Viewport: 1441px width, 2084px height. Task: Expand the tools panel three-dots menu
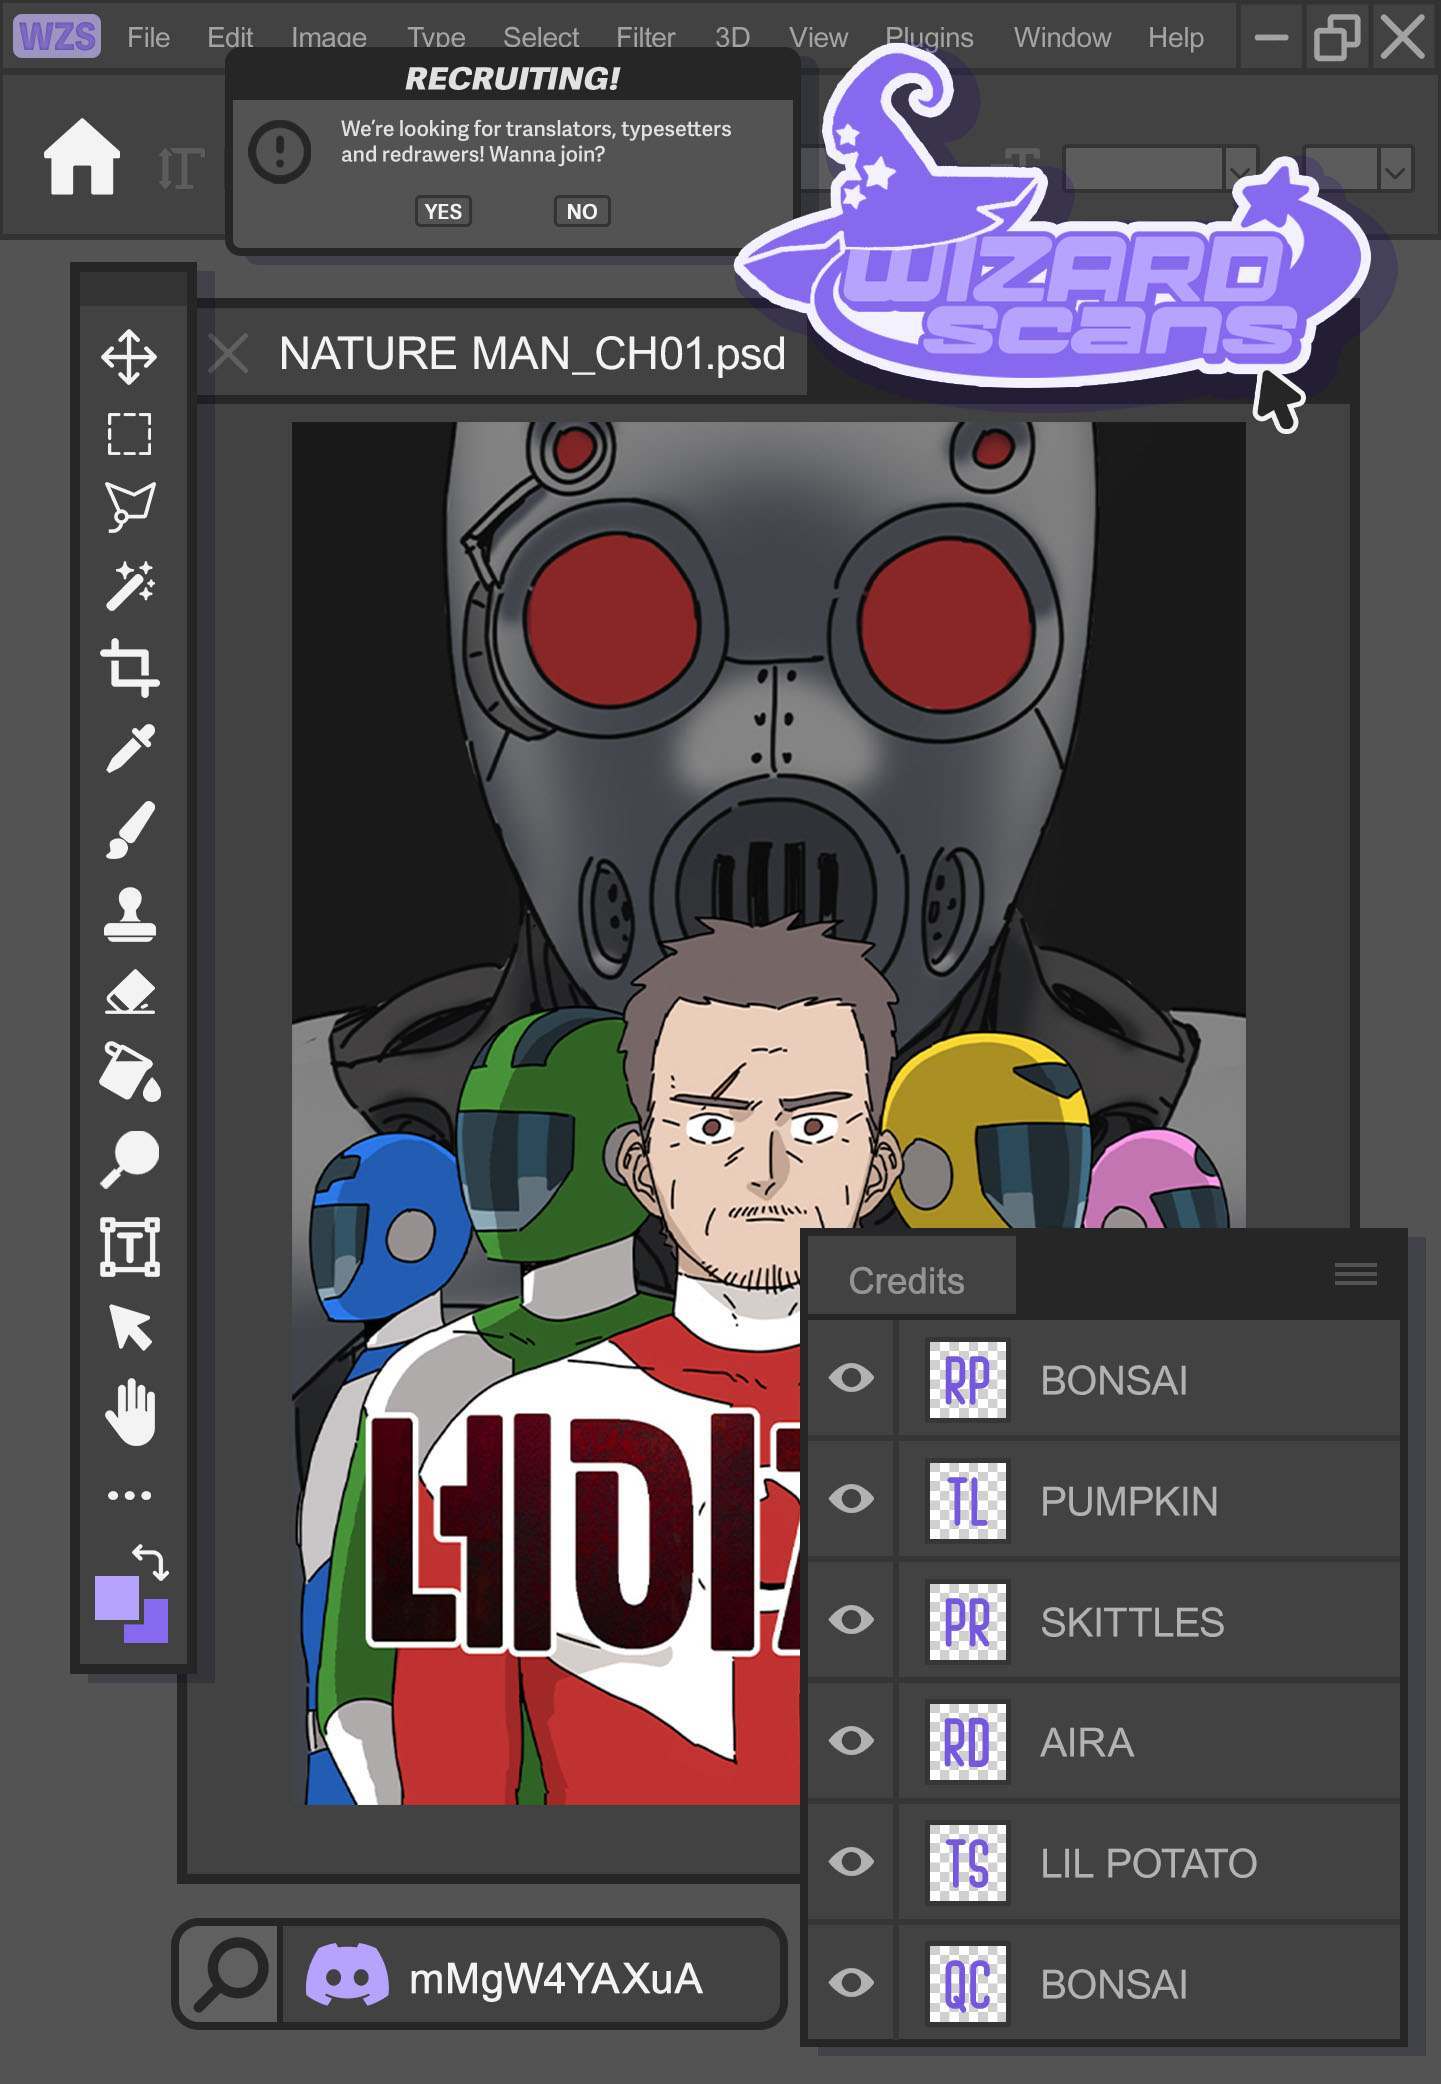(129, 1496)
